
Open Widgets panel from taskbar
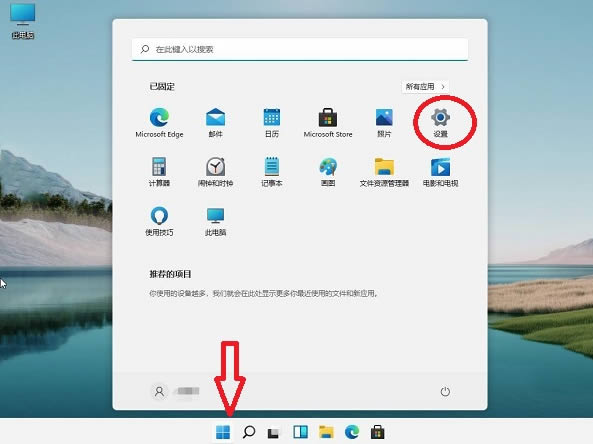point(300,432)
